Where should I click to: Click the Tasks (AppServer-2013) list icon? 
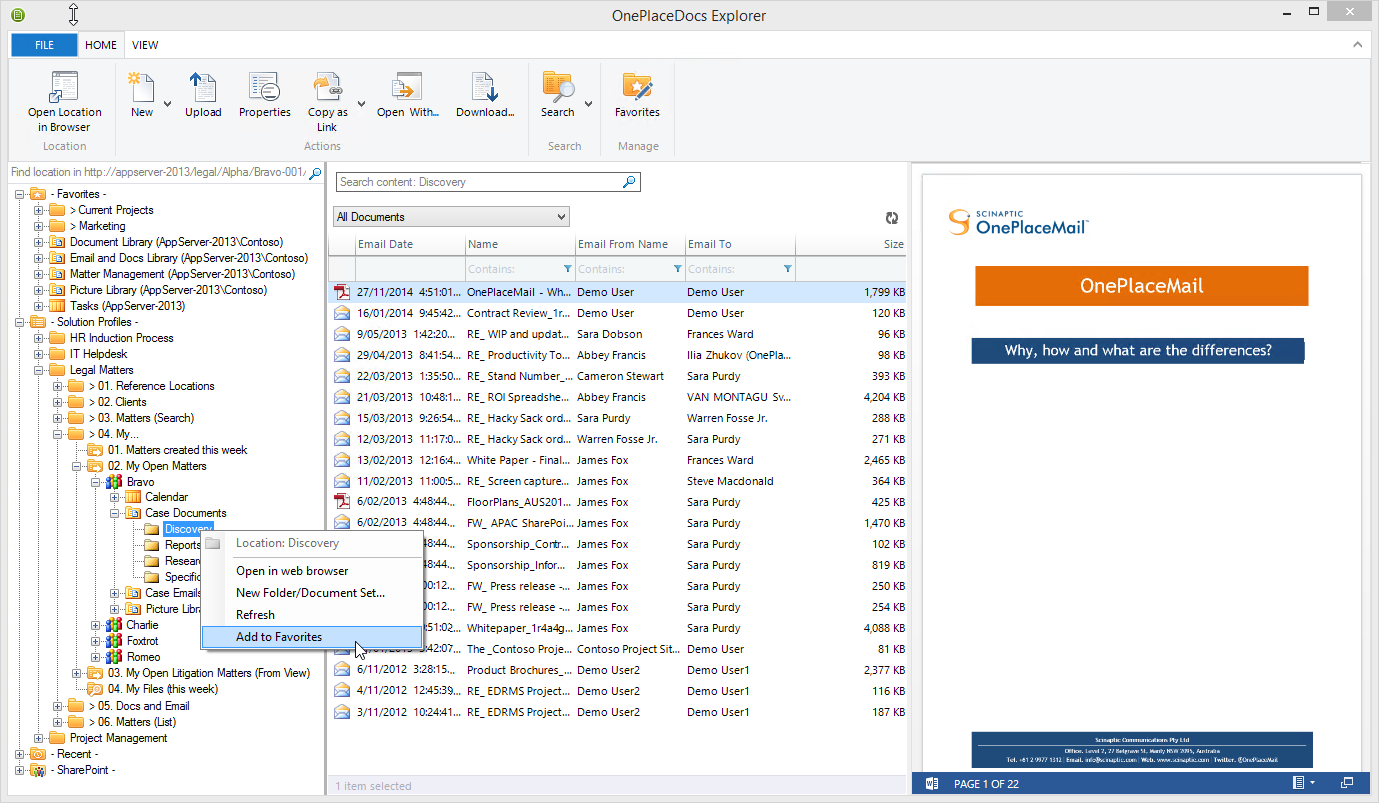coord(57,306)
